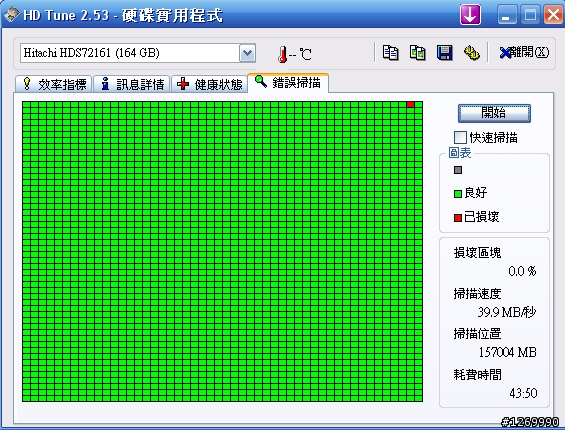Switch to the 訊息詳情 info tab
The height and width of the screenshot is (430, 565).
tap(132, 84)
